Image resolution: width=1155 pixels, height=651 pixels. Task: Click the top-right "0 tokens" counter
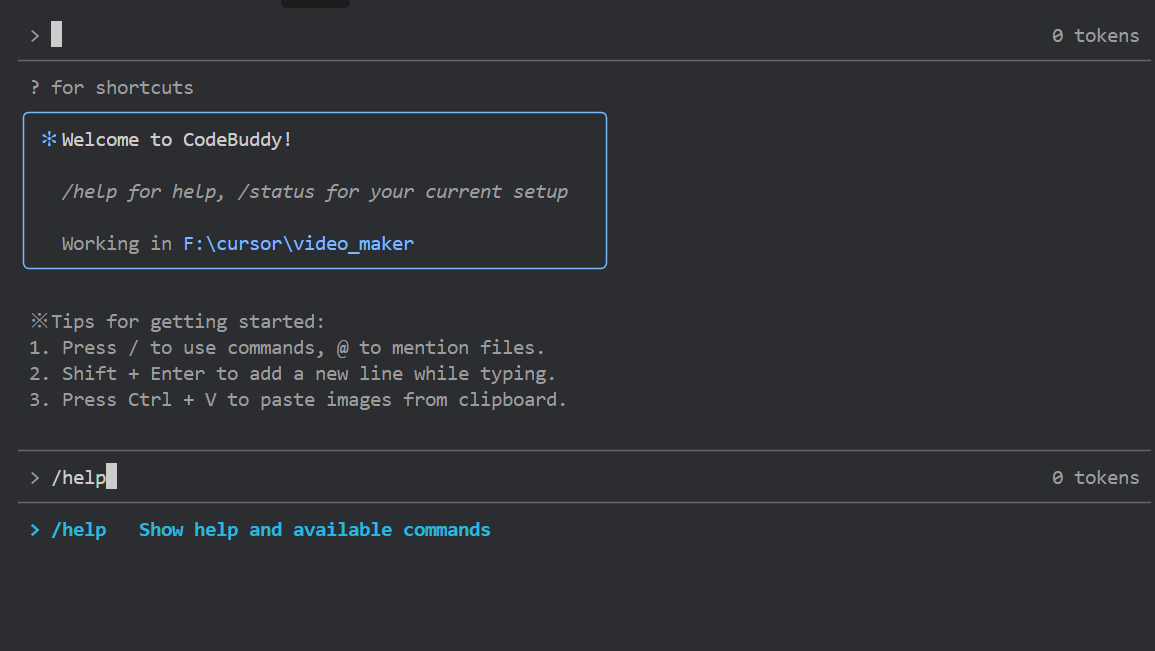1095,36
